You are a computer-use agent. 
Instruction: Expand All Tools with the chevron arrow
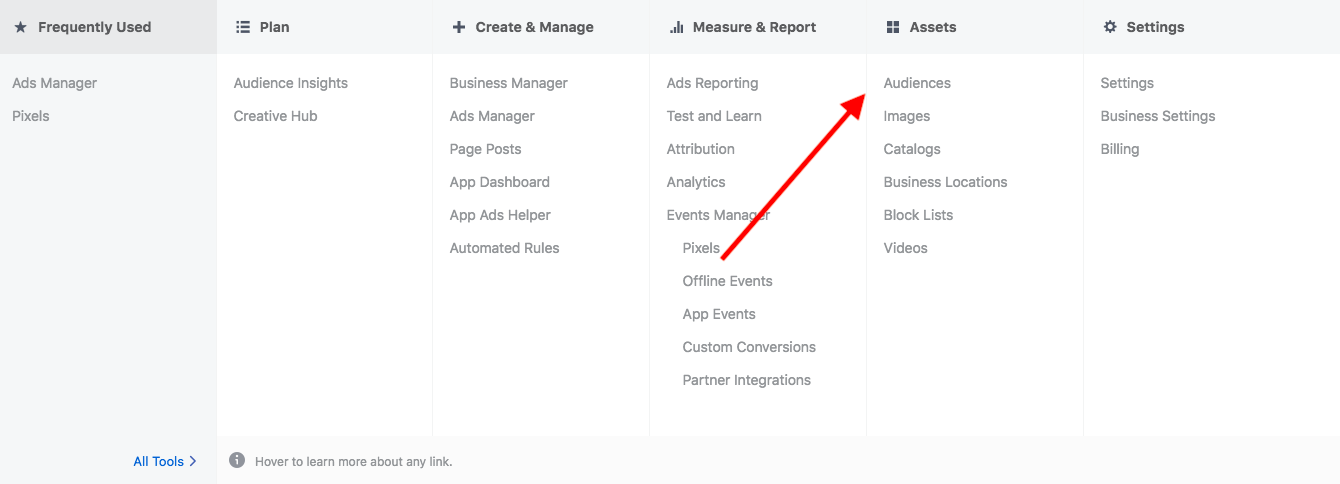point(193,461)
